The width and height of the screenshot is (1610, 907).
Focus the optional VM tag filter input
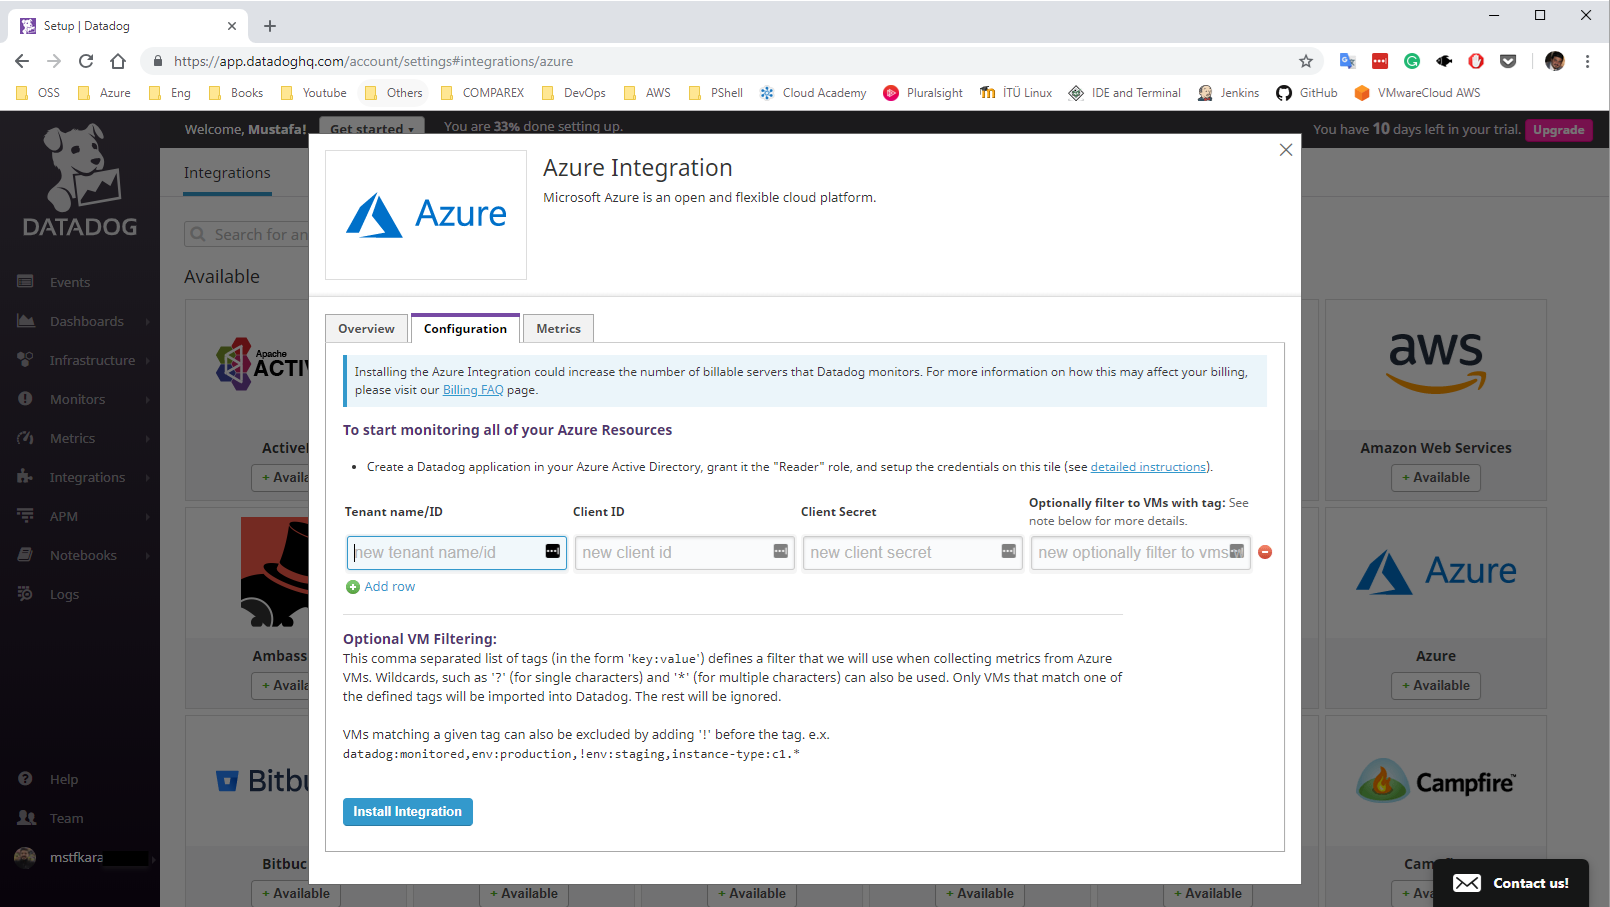tap(1140, 553)
